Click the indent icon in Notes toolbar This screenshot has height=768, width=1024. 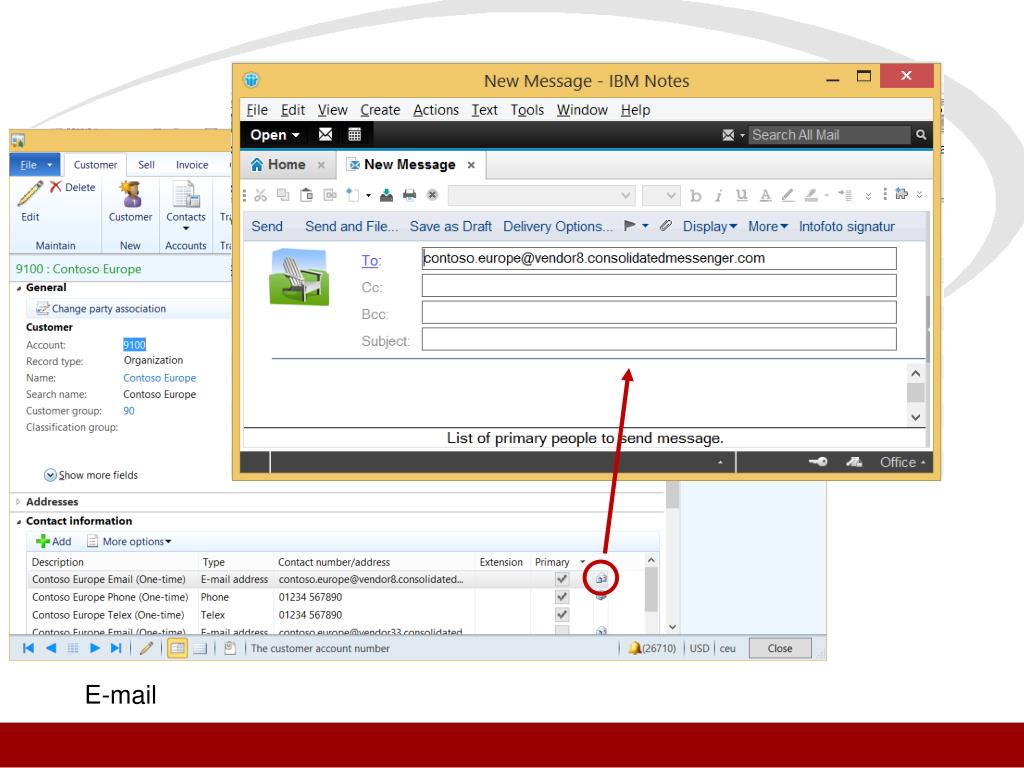845,195
